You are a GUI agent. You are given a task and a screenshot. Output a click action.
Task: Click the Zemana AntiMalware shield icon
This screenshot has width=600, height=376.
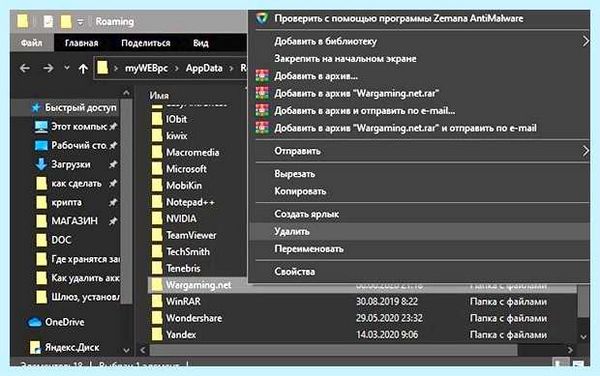[x=262, y=18]
